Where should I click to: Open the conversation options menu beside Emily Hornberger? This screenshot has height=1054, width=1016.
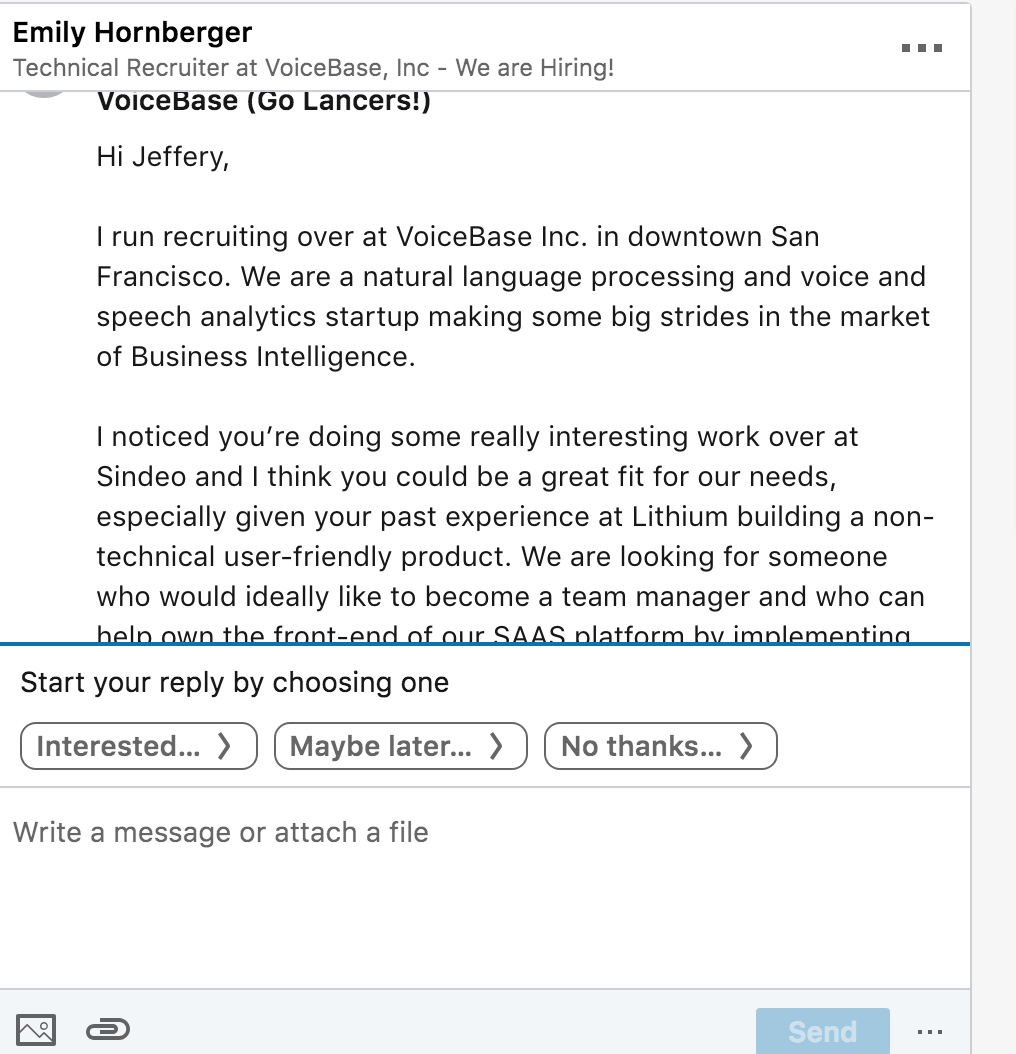point(922,48)
